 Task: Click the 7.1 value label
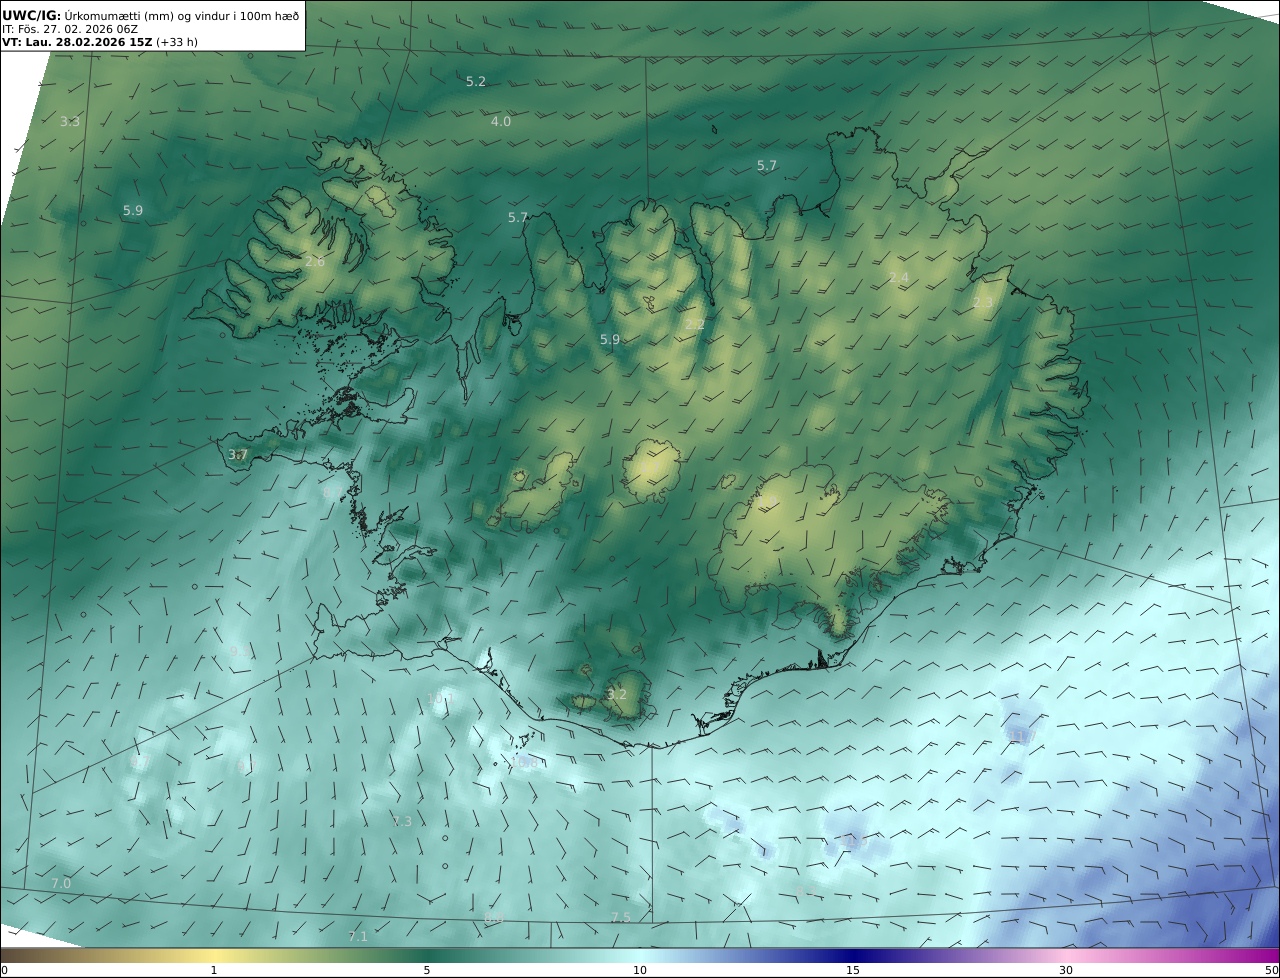pos(358,937)
